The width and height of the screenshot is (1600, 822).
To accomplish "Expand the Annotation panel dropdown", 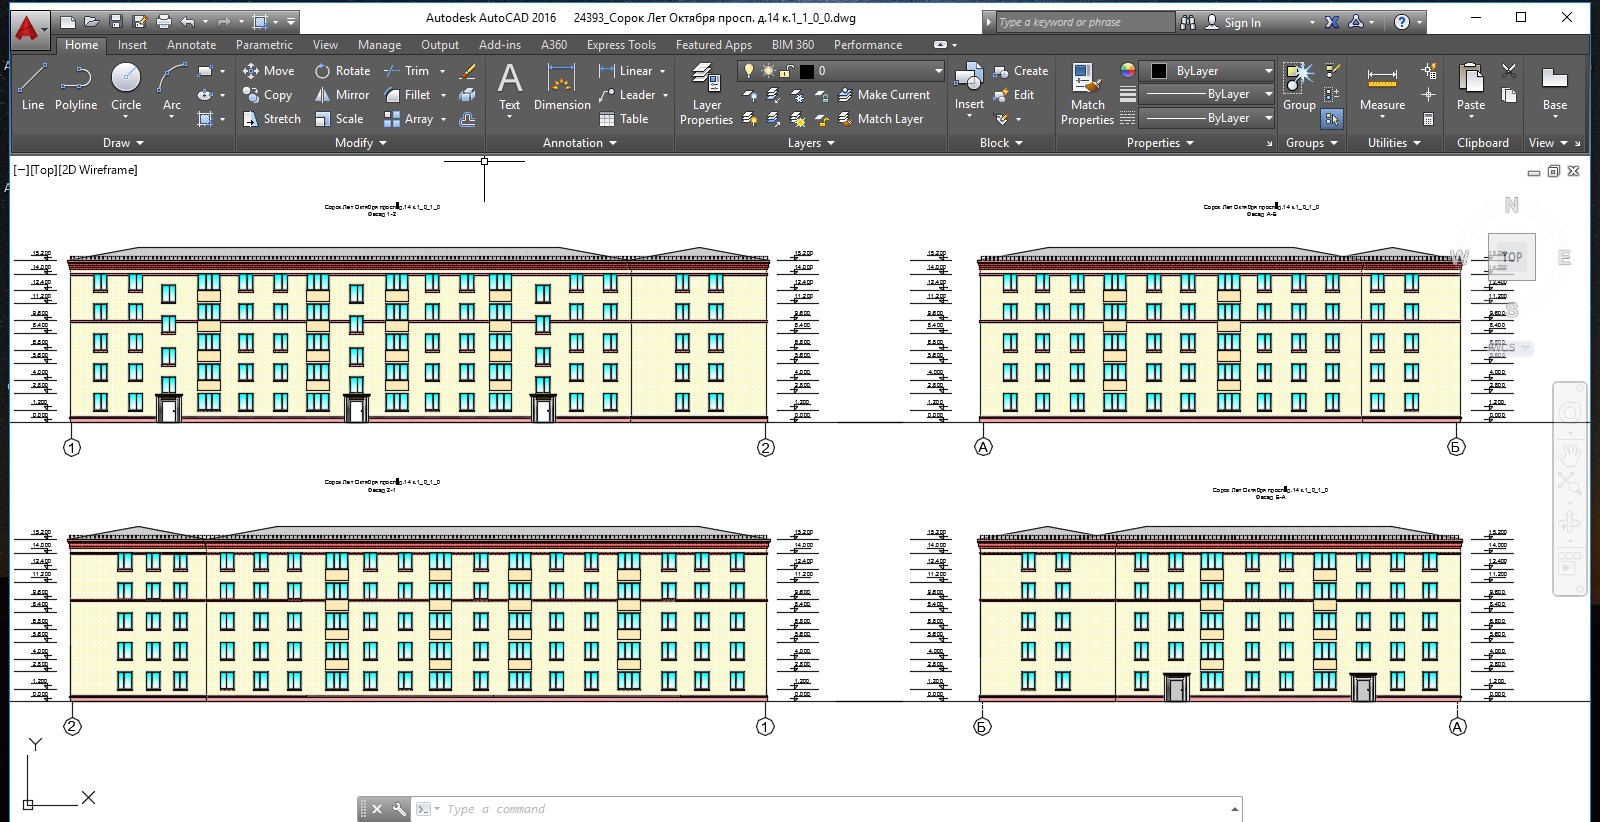I will pyautogui.click(x=580, y=143).
